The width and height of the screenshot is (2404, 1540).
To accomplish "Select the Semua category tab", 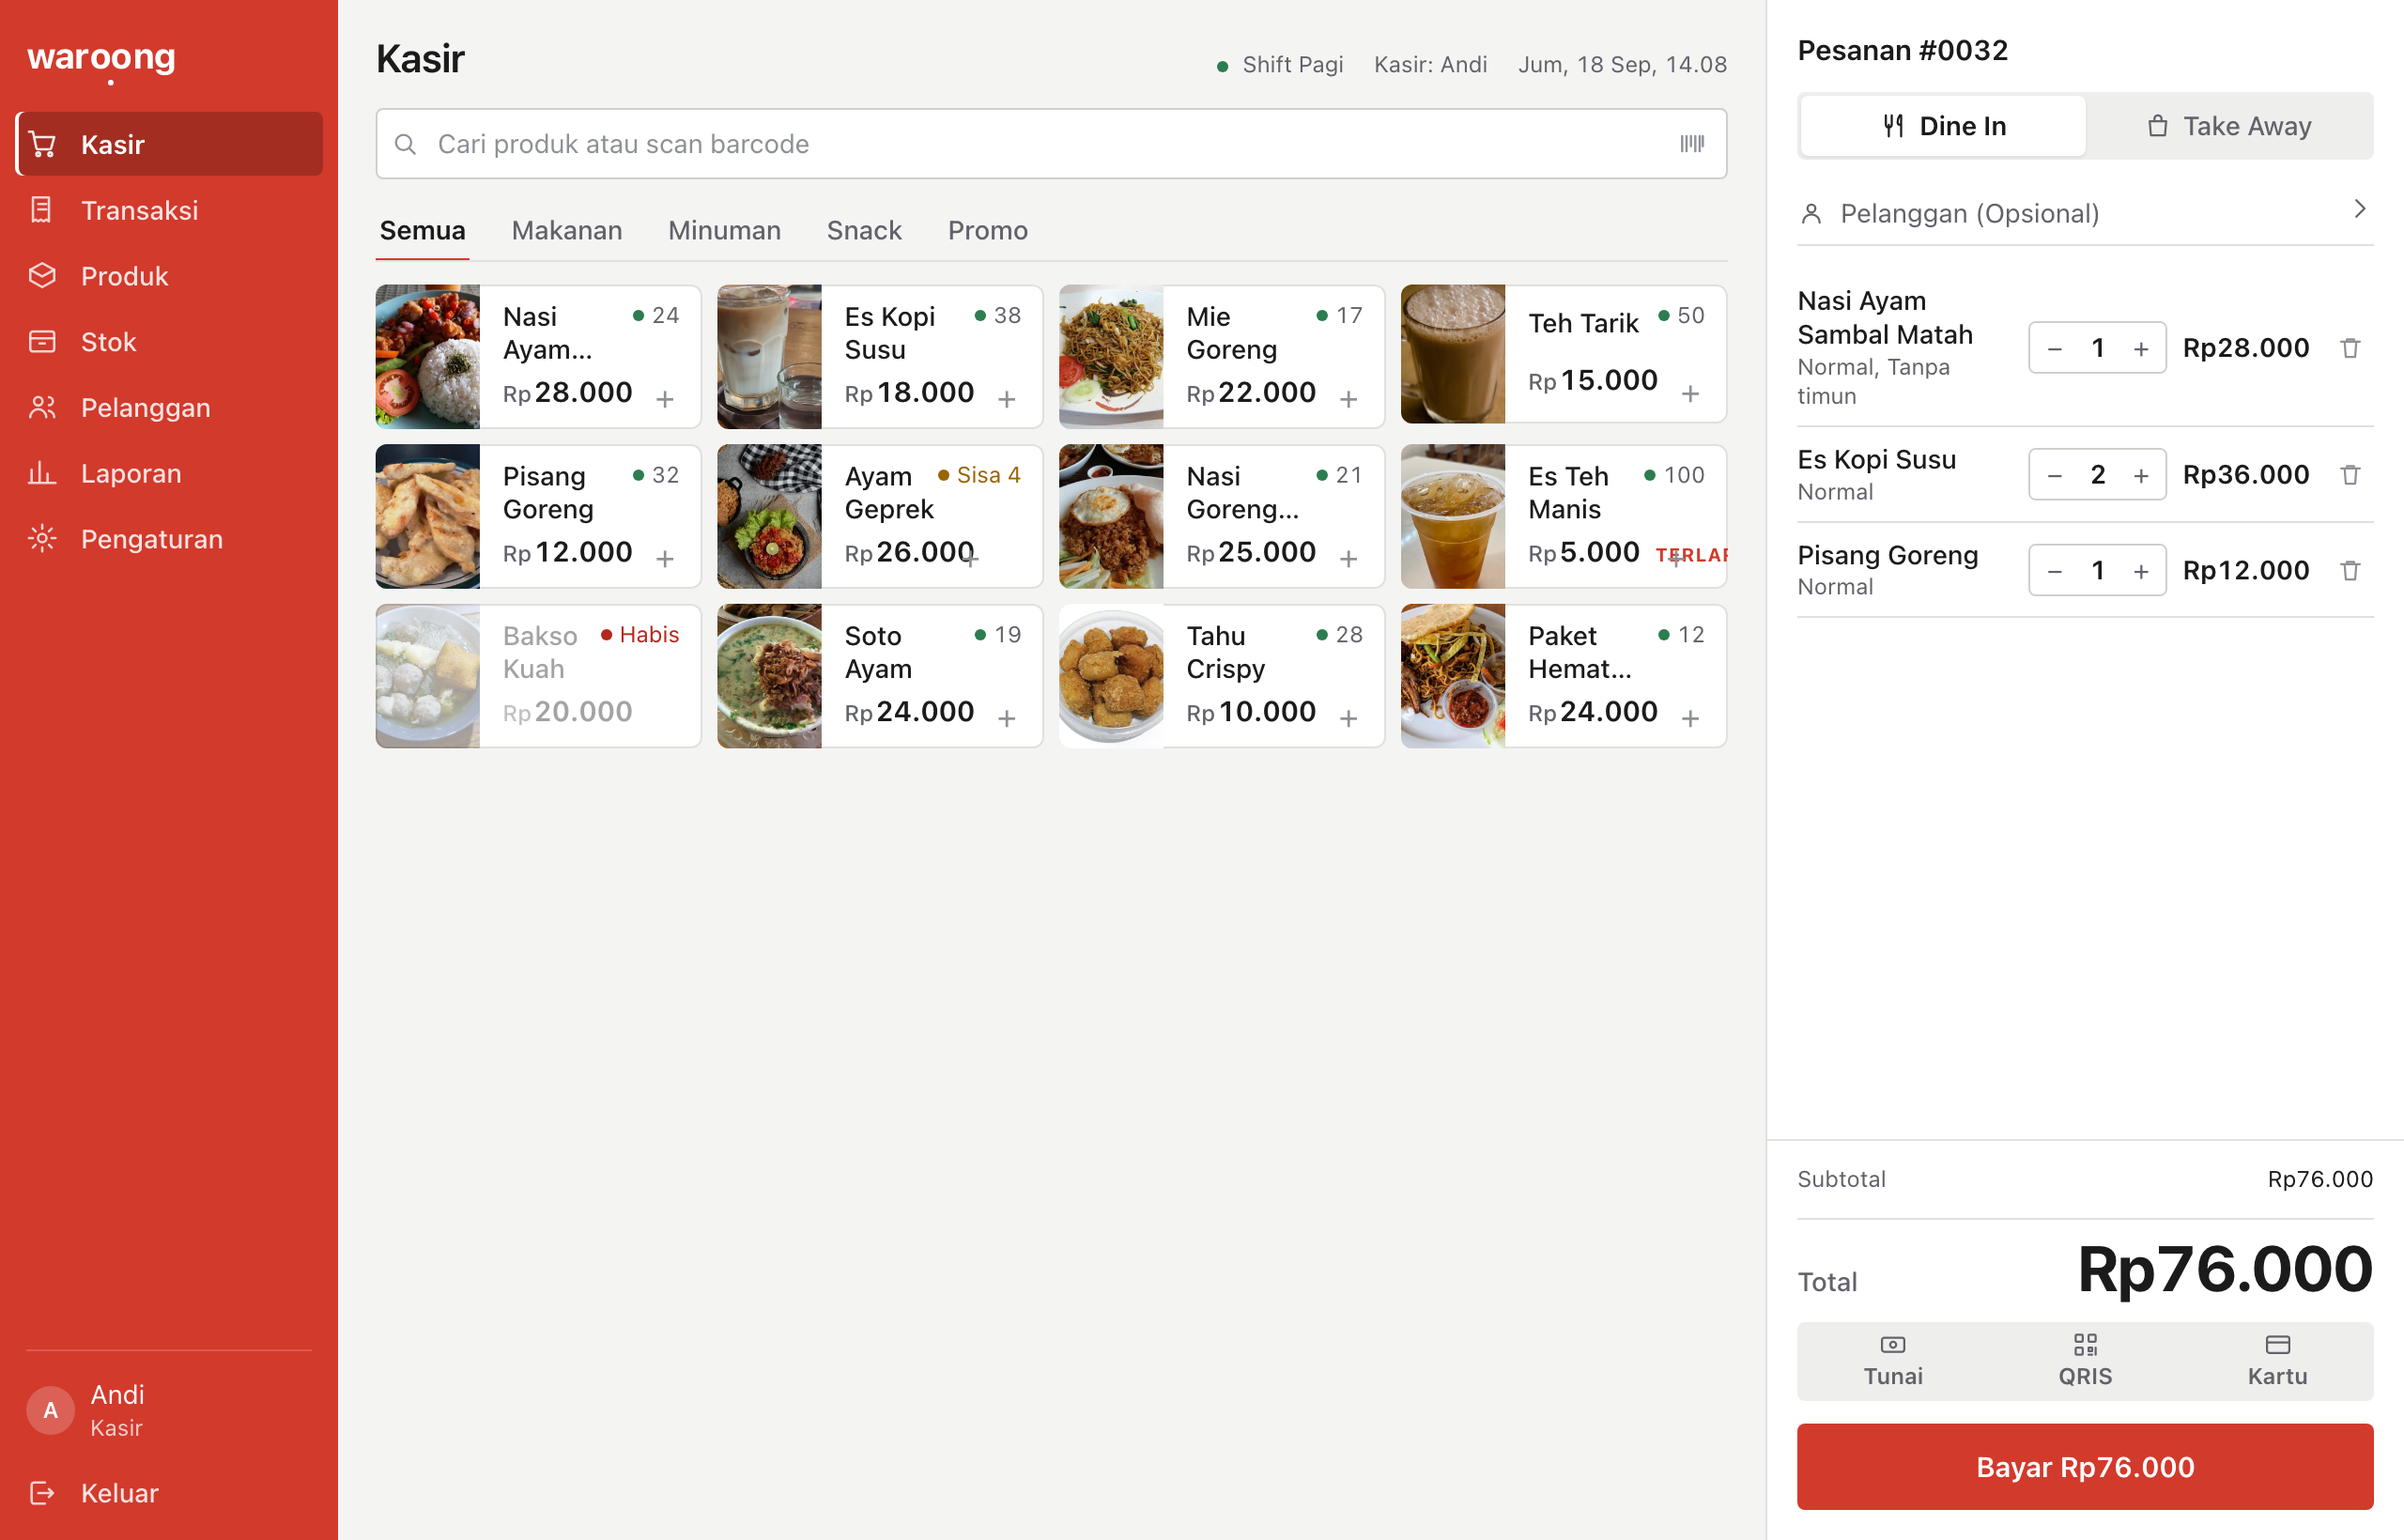I will (x=422, y=231).
